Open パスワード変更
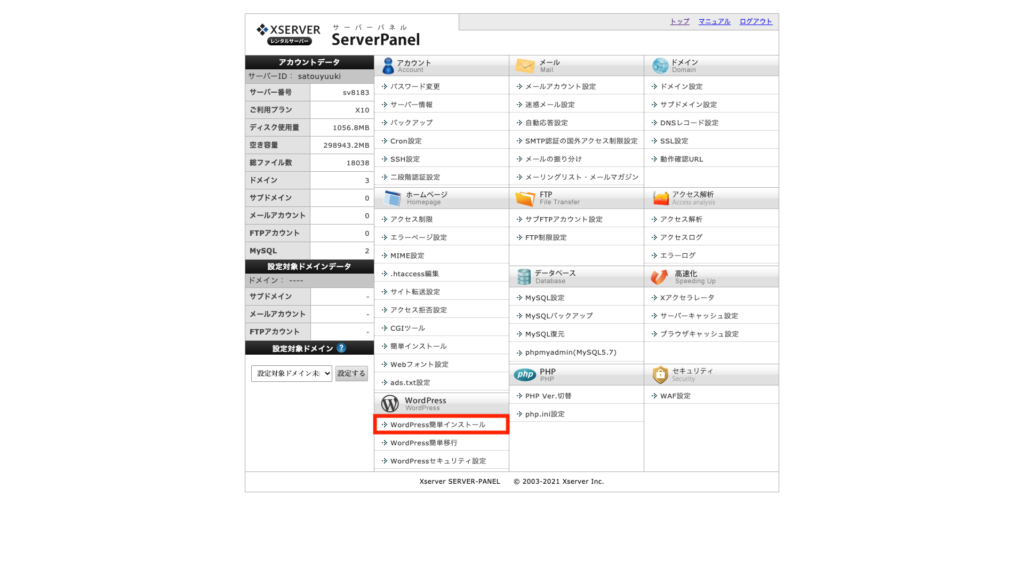The width and height of the screenshot is (1024, 576). click(x=415, y=86)
